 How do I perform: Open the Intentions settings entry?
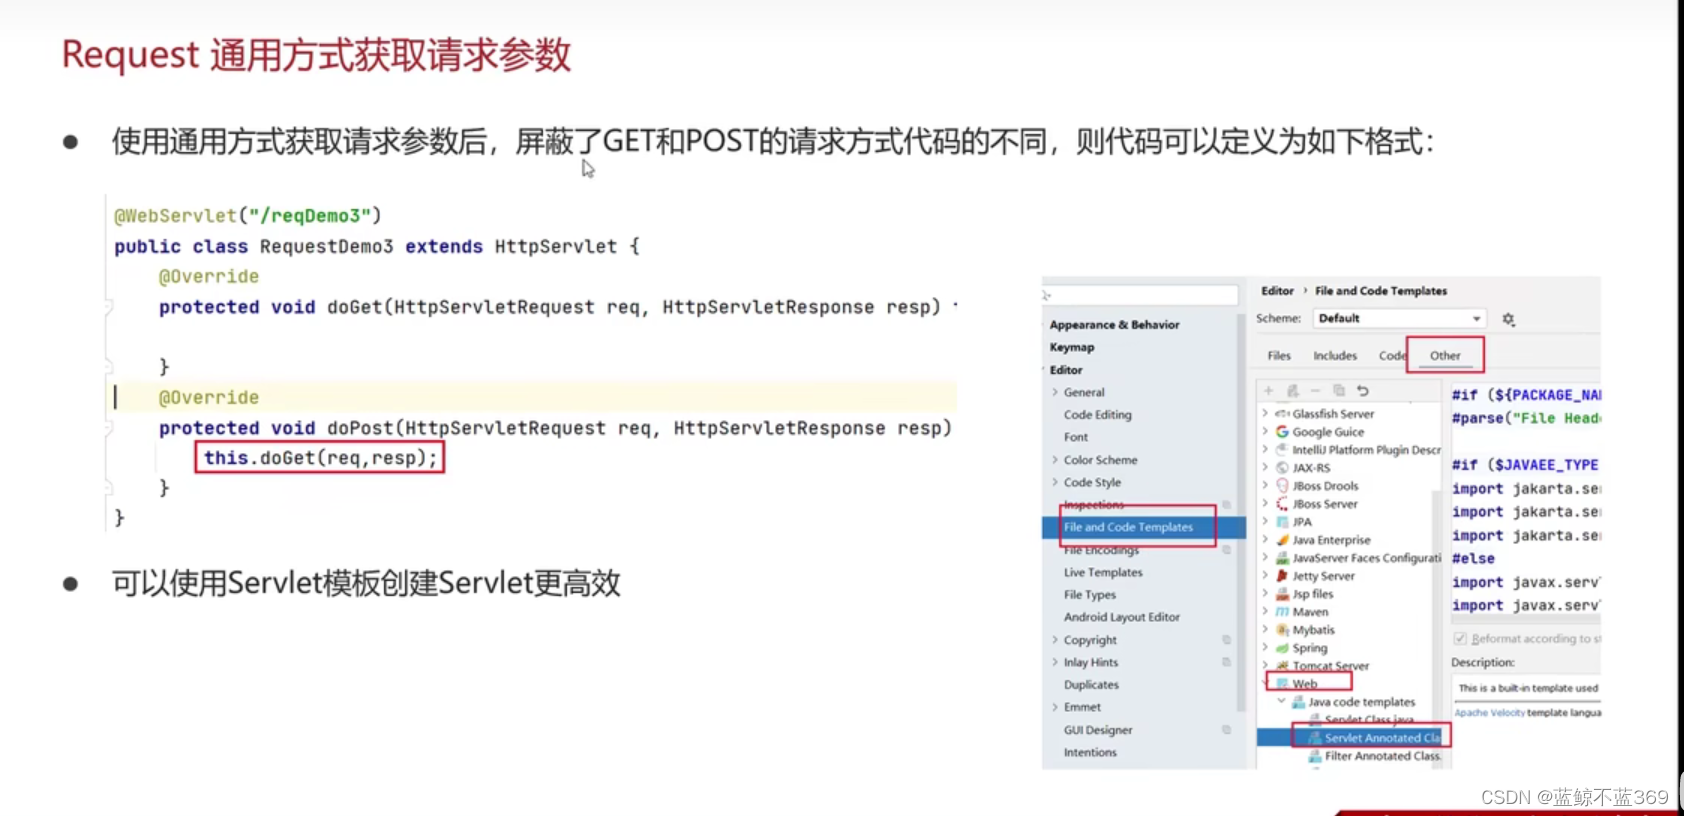1090,753
